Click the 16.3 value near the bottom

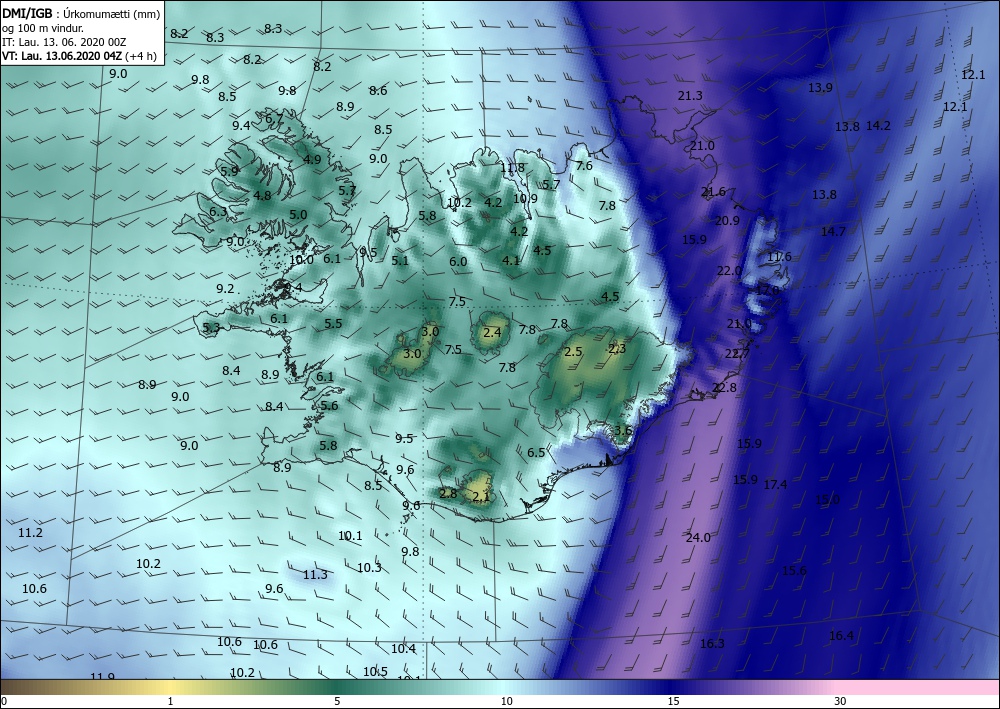click(x=712, y=643)
